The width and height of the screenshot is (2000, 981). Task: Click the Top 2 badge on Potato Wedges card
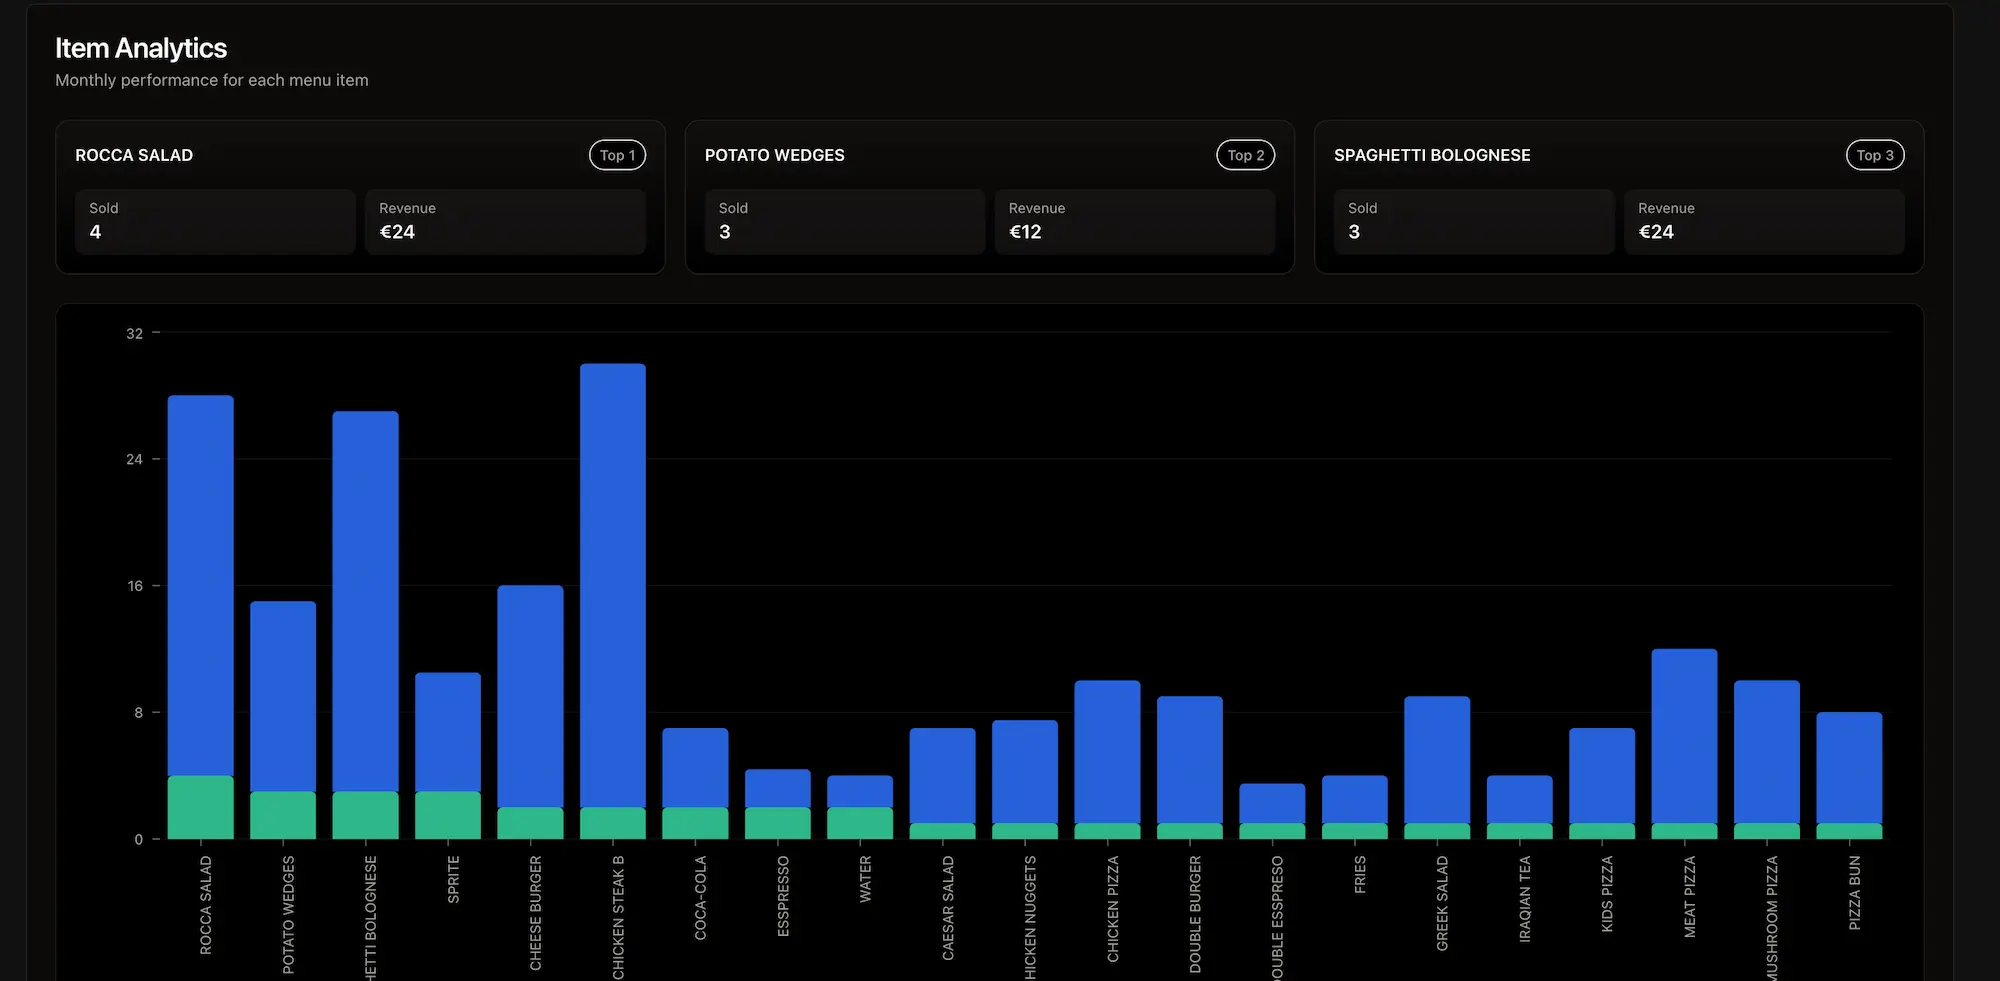(1246, 155)
